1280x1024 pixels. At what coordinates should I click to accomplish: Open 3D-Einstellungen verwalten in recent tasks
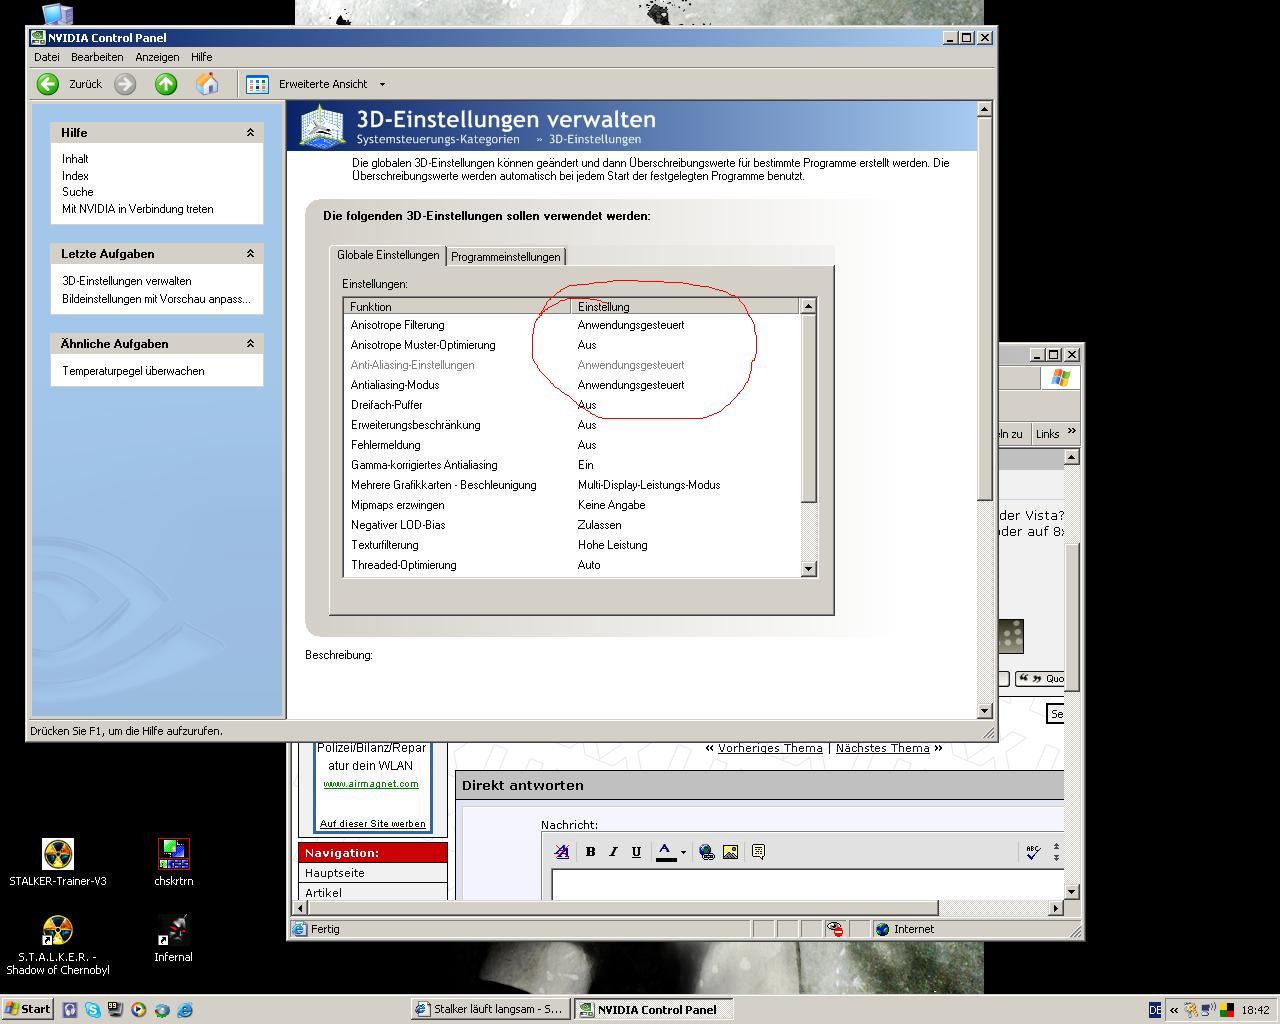(x=127, y=281)
